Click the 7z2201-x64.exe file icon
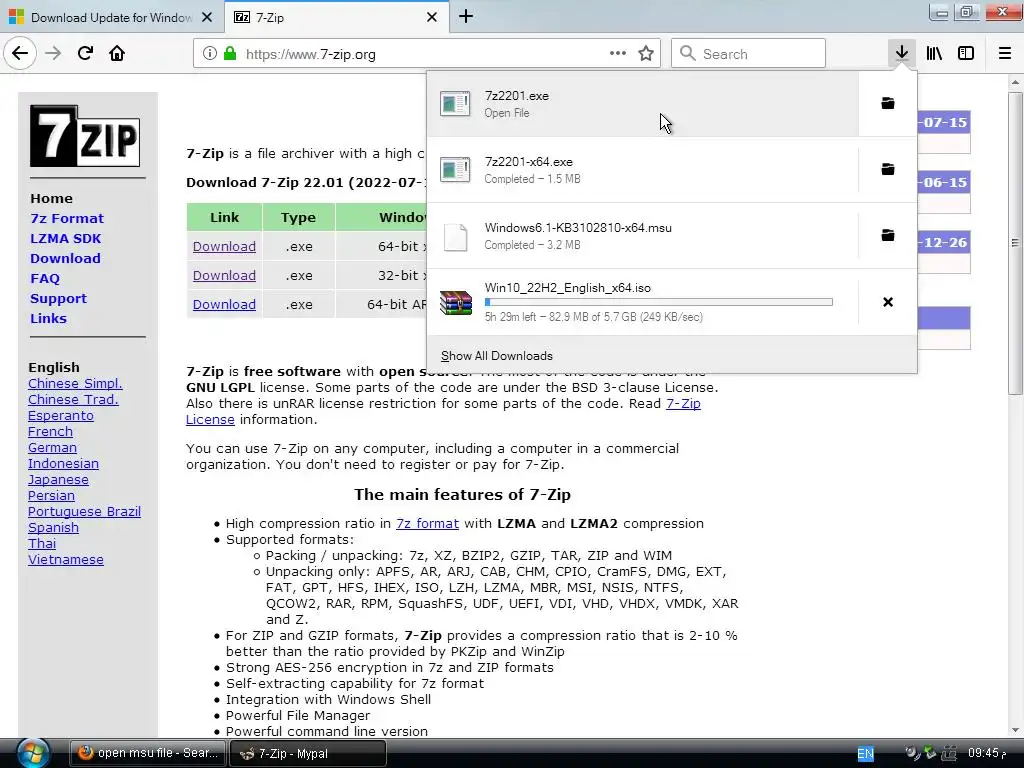The width and height of the screenshot is (1024, 768). [455, 170]
